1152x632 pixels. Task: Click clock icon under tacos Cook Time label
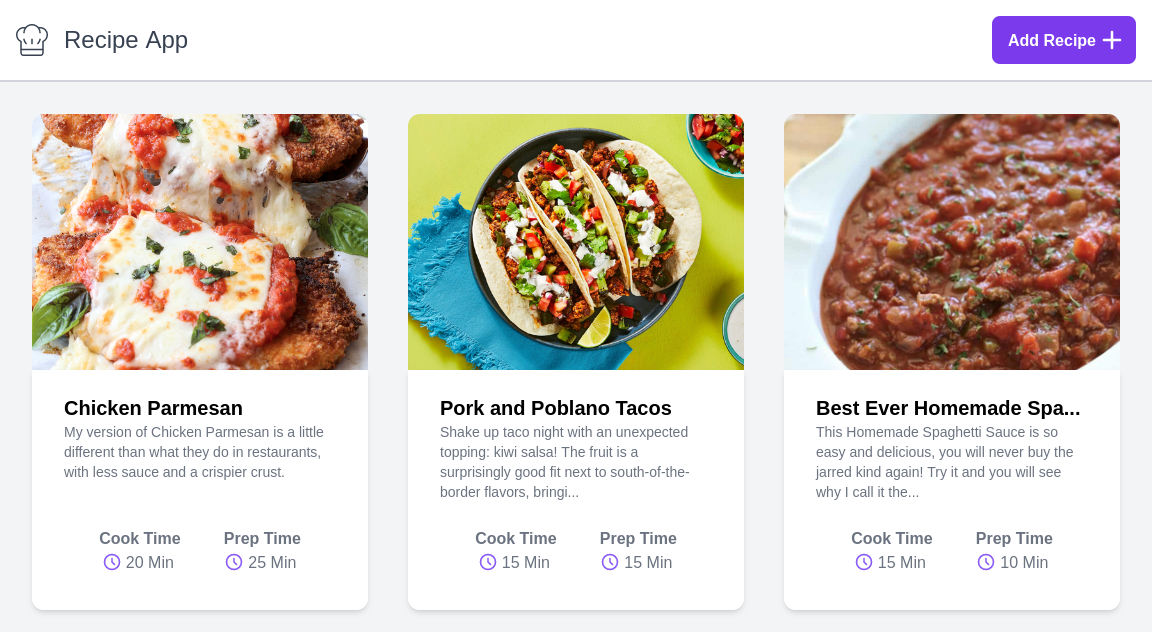pyautogui.click(x=488, y=562)
